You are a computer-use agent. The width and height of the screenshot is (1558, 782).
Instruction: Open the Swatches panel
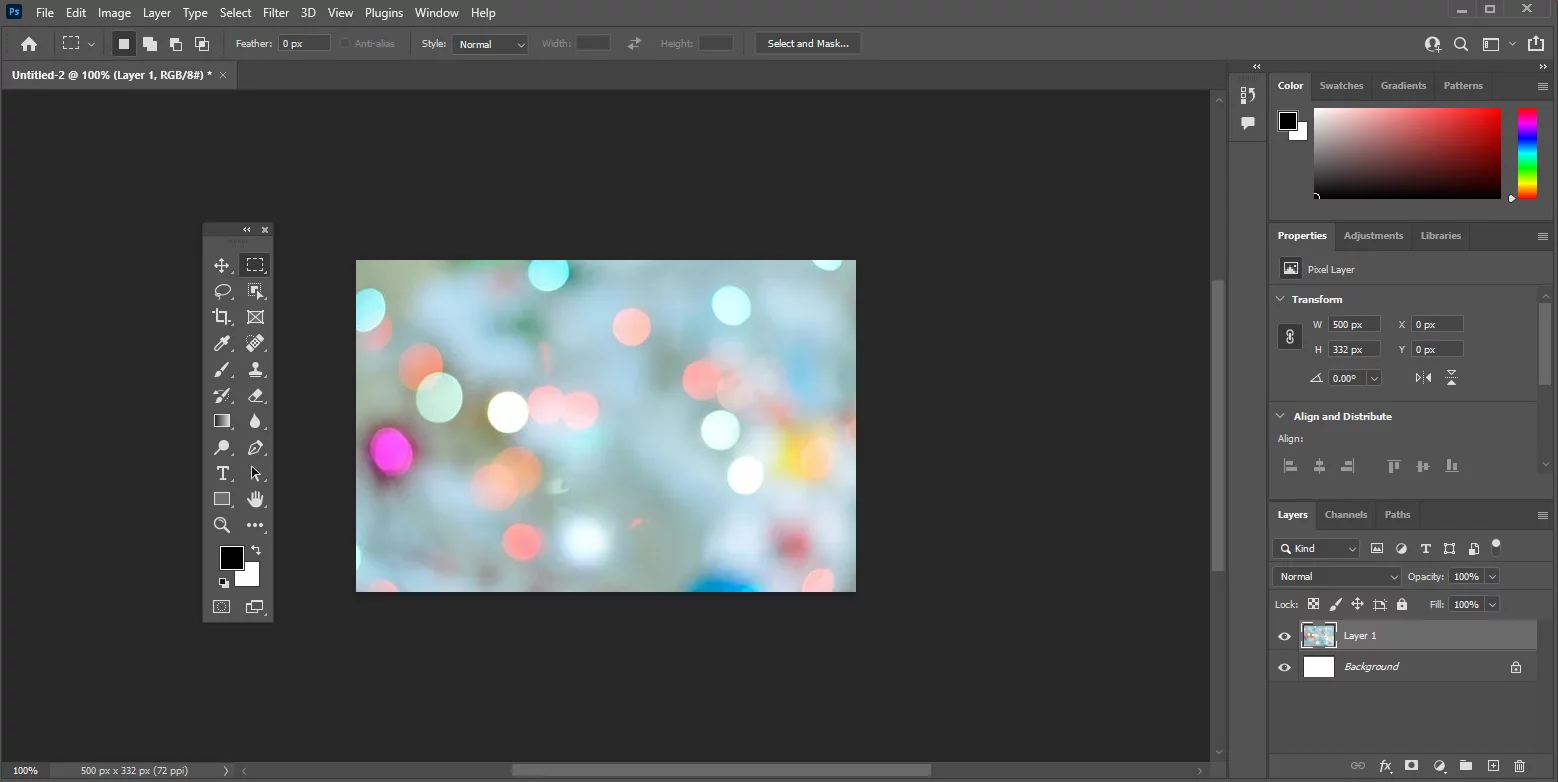[x=1341, y=85]
